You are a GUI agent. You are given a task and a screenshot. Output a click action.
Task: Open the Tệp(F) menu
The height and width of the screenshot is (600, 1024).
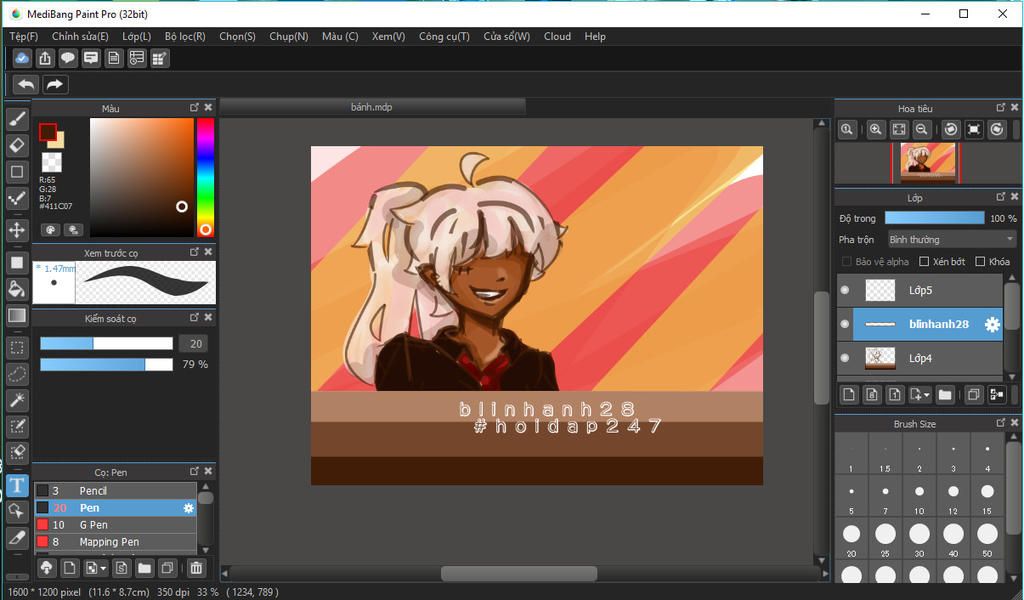tap(24, 37)
